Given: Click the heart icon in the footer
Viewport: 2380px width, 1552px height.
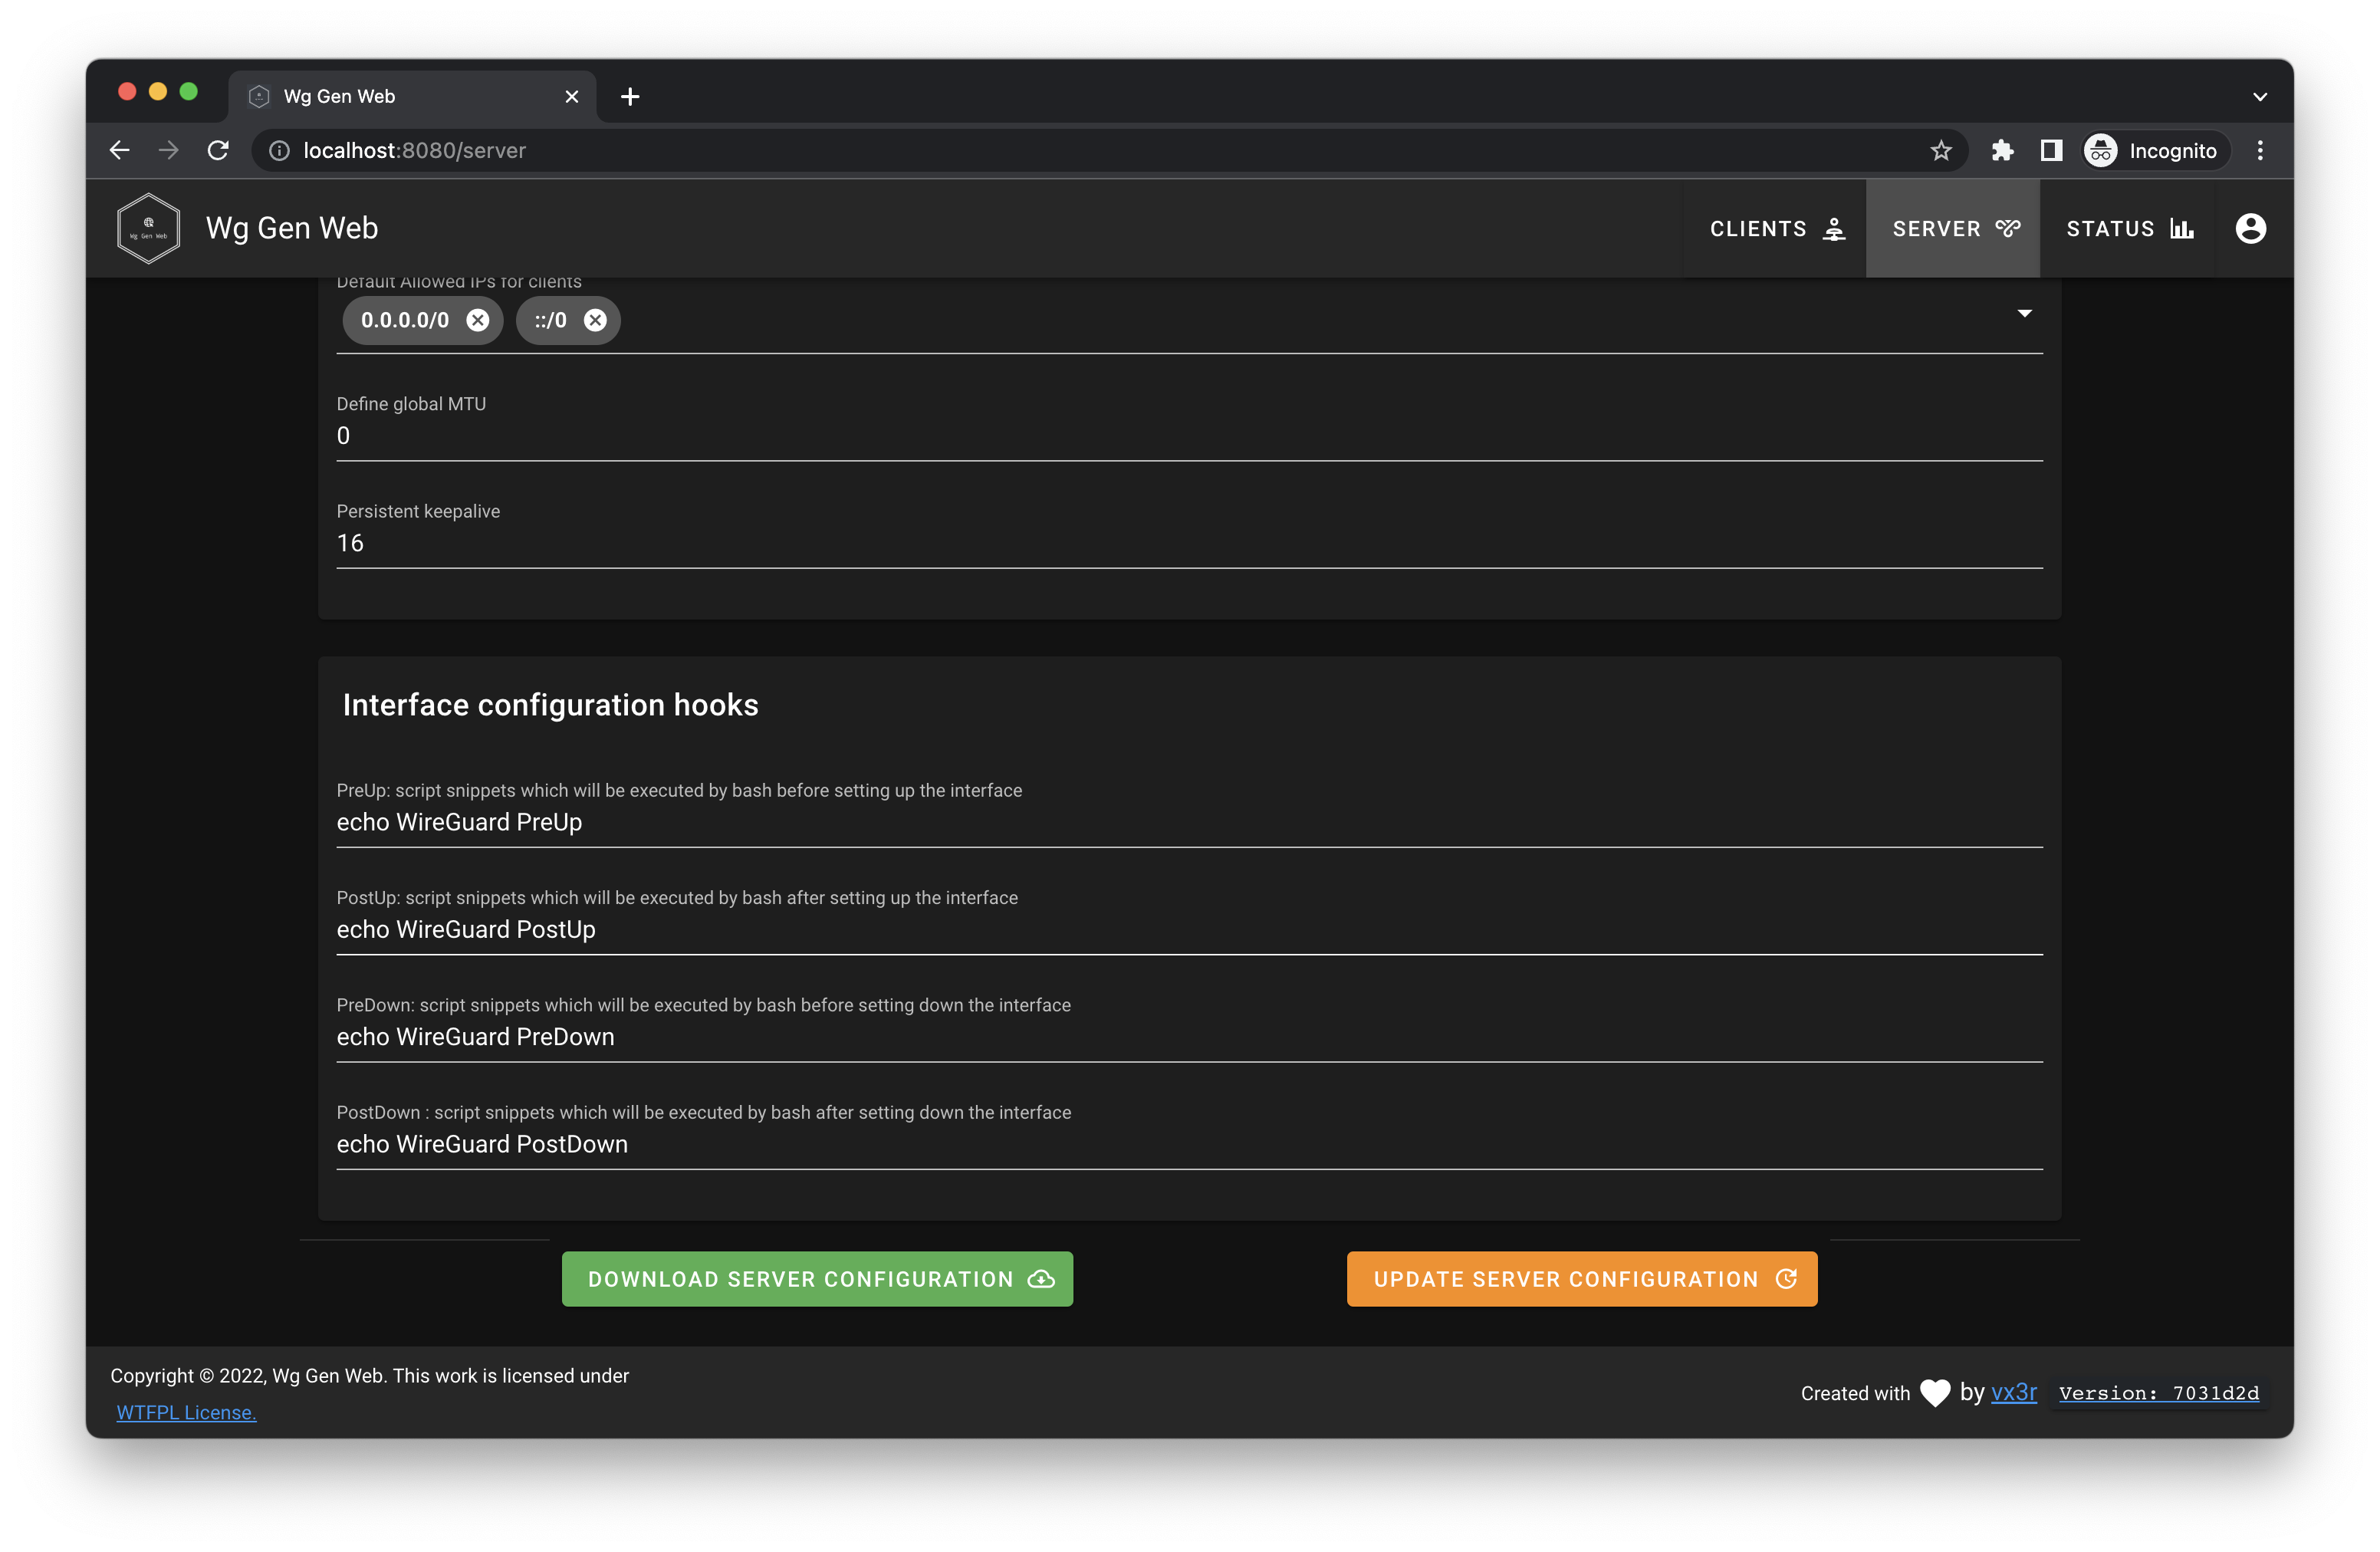Looking at the screenshot, I should click(x=1935, y=1392).
